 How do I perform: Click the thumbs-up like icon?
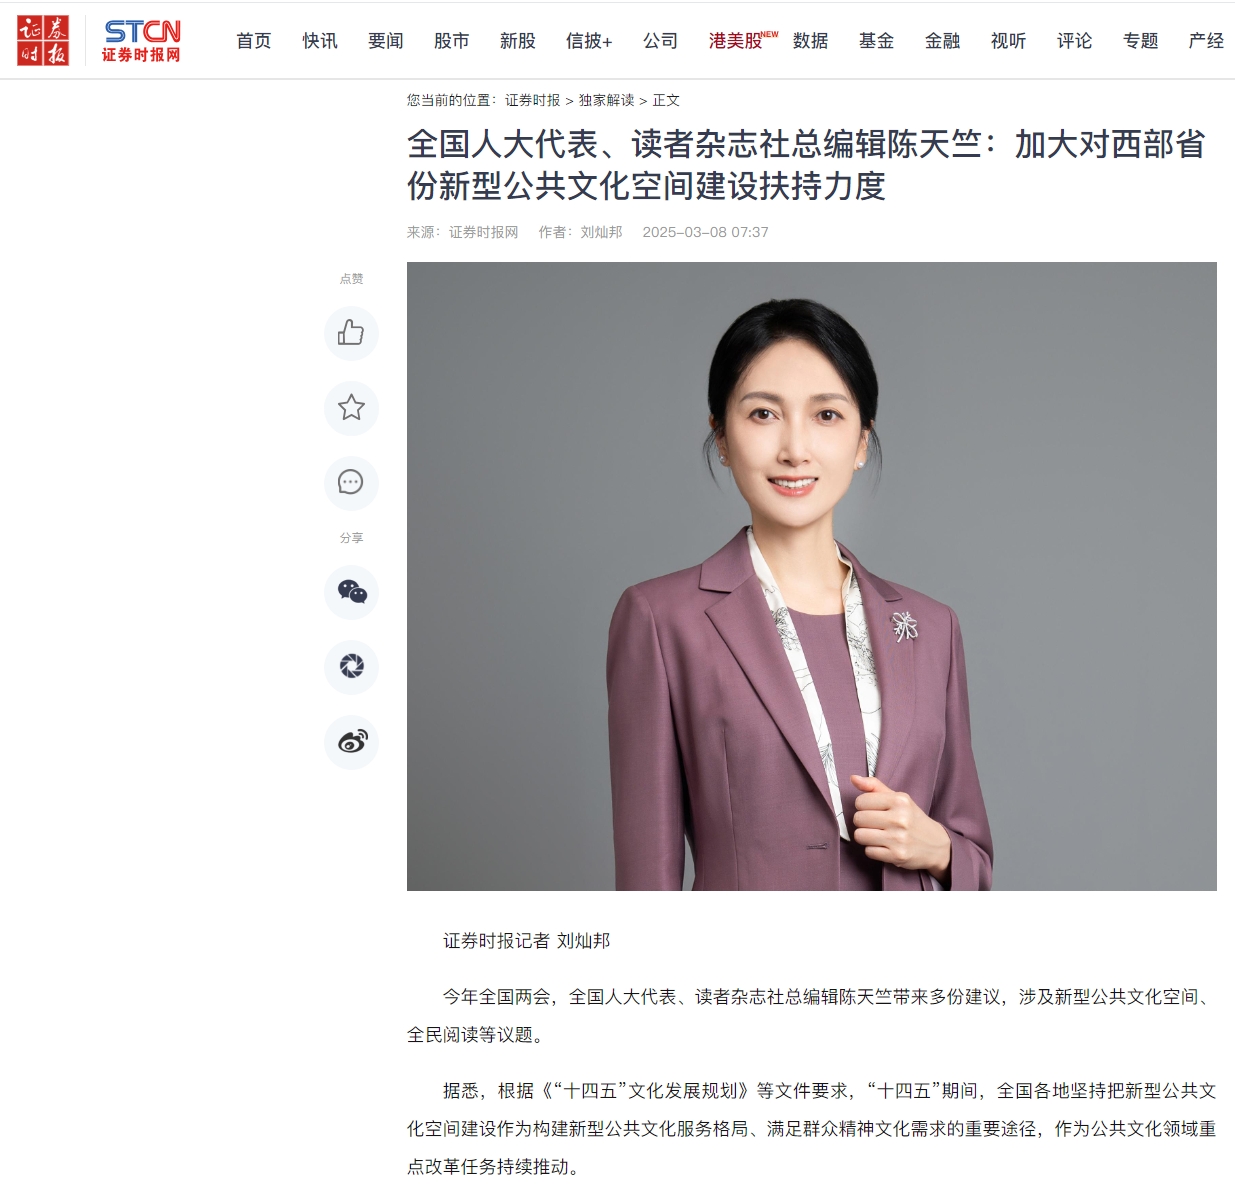click(x=351, y=333)
